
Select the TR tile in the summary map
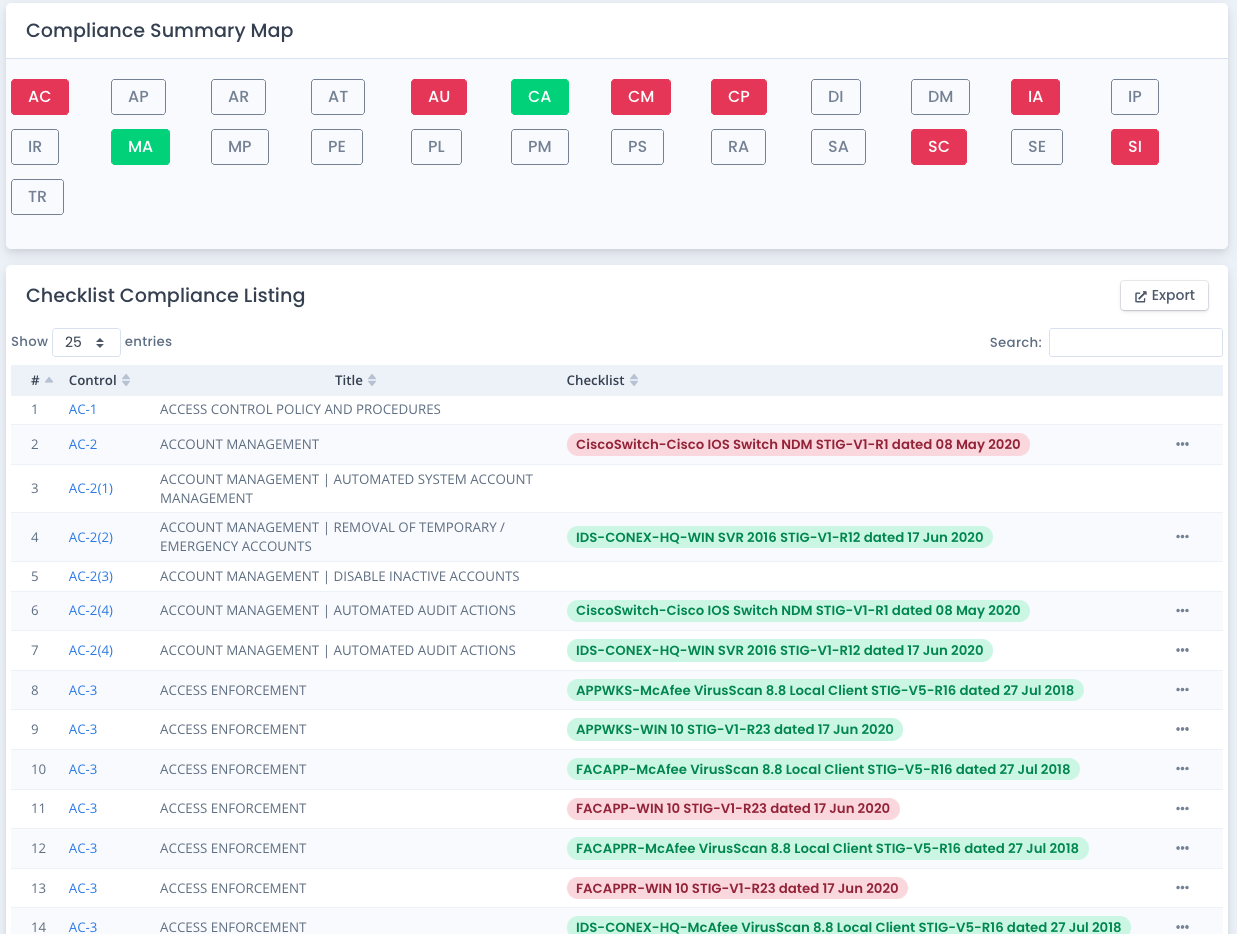[x=37, y=196]
